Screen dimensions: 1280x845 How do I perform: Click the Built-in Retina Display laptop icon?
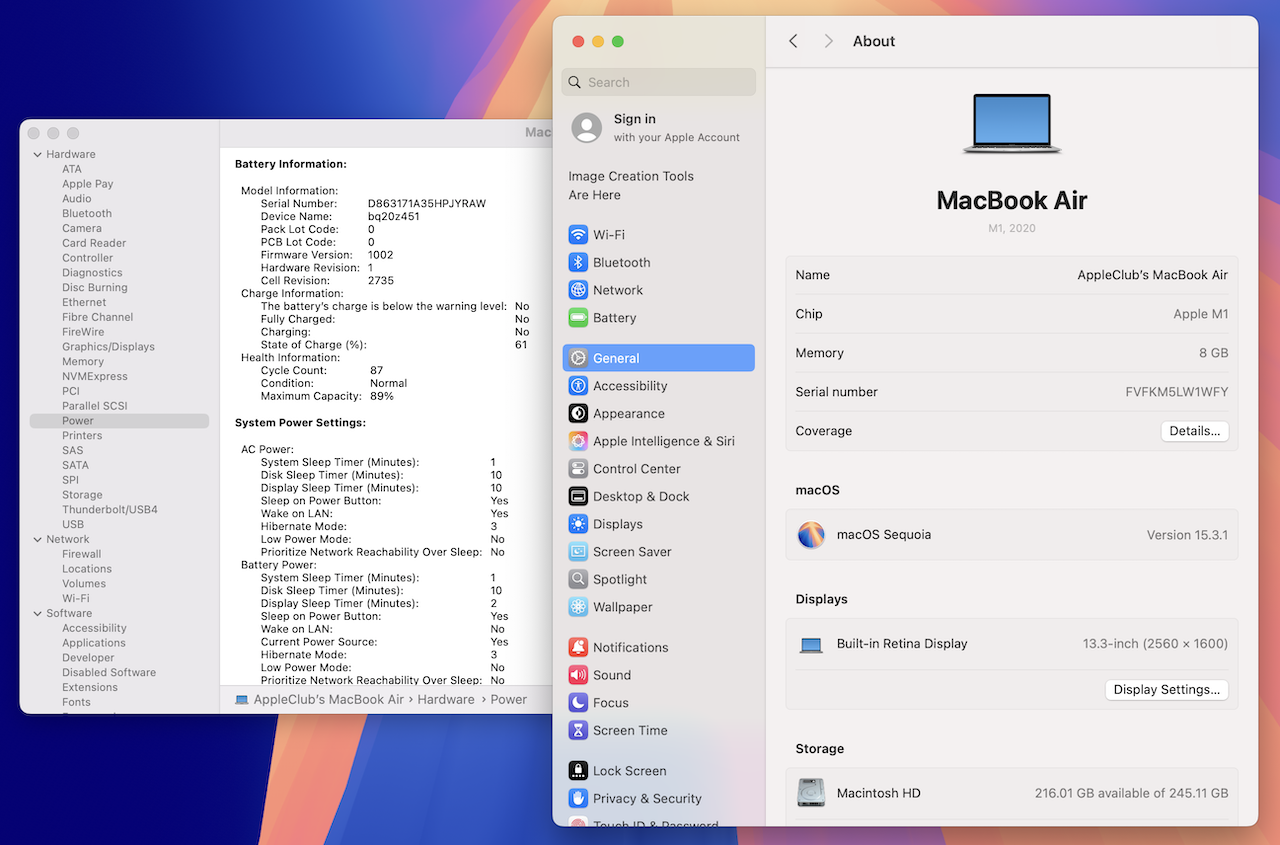point(811,645)
